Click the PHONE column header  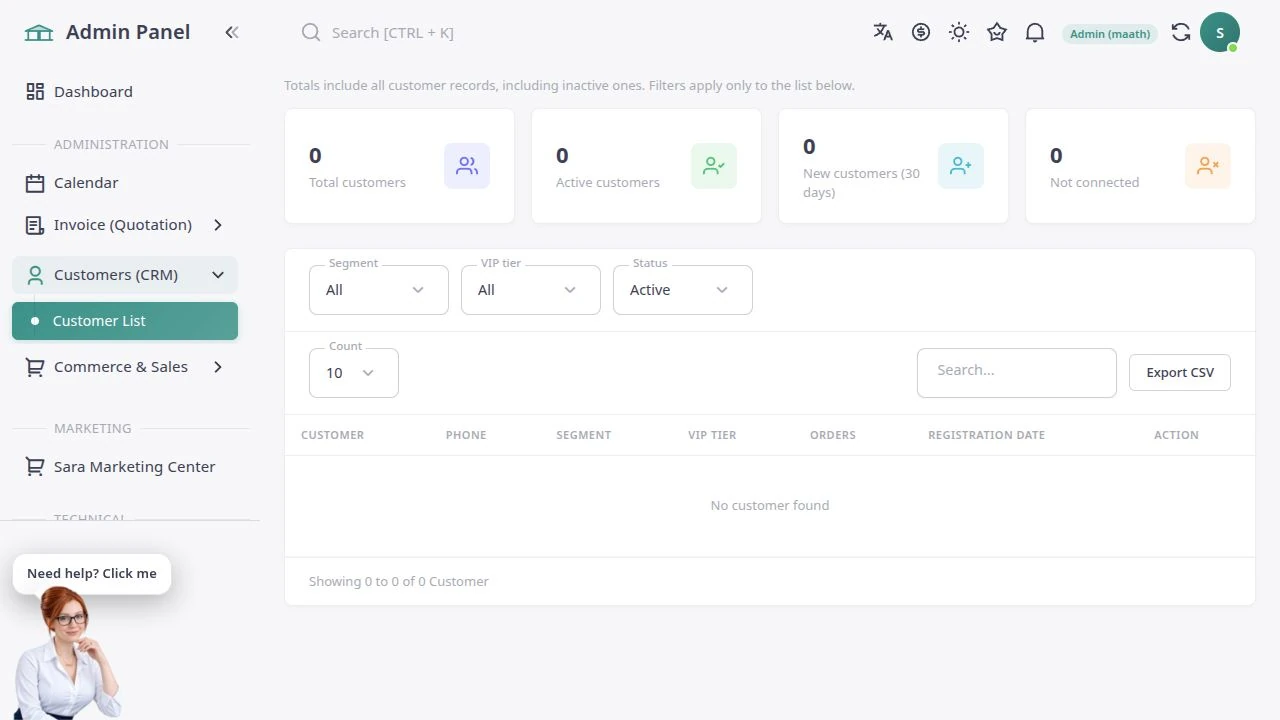click(x=466, y=435)
